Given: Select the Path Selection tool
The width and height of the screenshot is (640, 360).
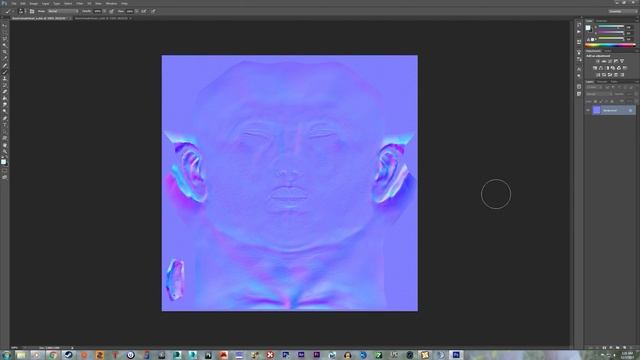Looking at the screenshot, I should click(5, 131).
